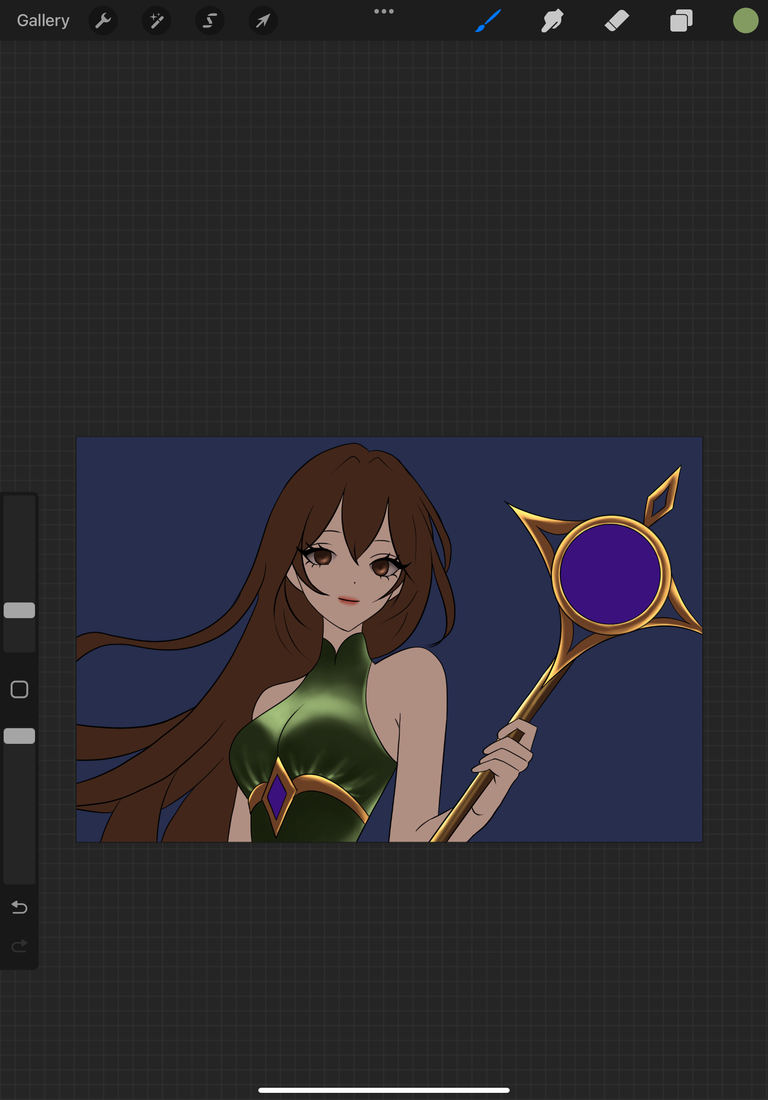
Task: Open the Adjustments magic wand menu
Action: pyautogui.click(x=156, y=20)
